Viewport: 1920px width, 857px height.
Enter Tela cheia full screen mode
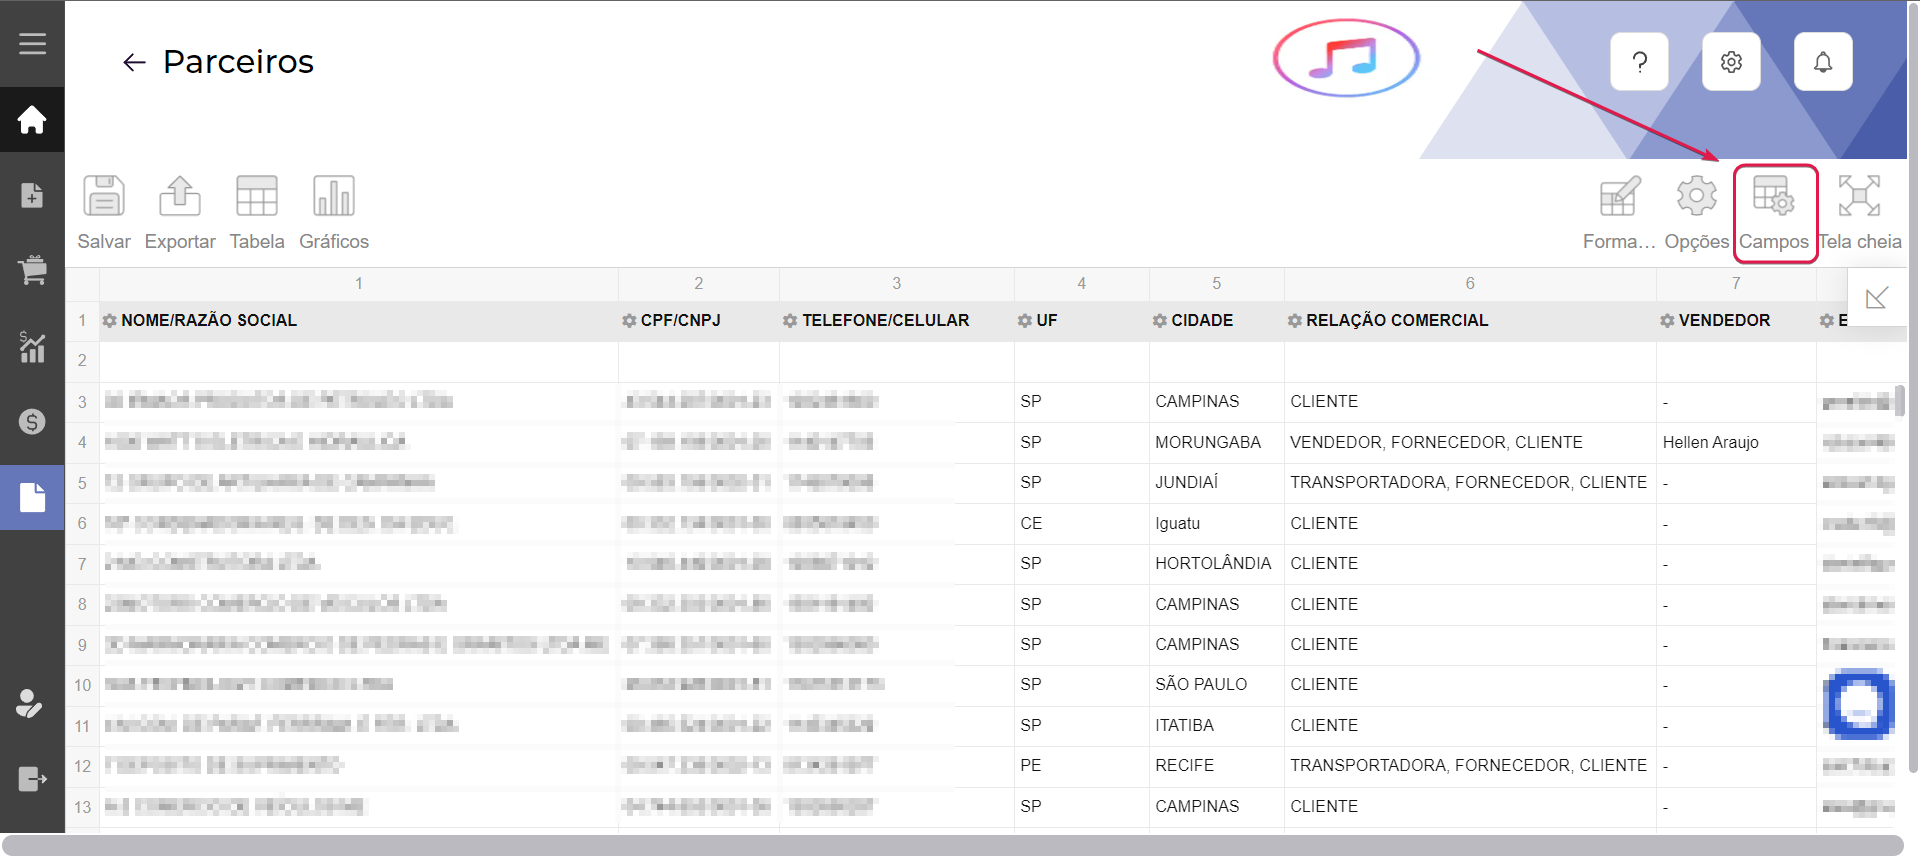pos(1859,213)
